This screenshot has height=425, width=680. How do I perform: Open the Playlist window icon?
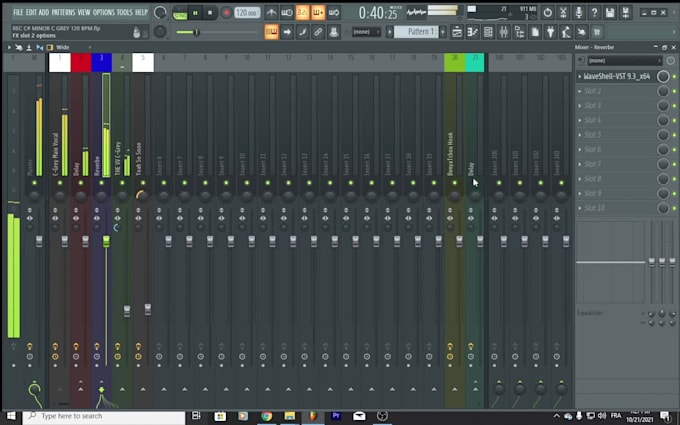[x=457, y=32]
